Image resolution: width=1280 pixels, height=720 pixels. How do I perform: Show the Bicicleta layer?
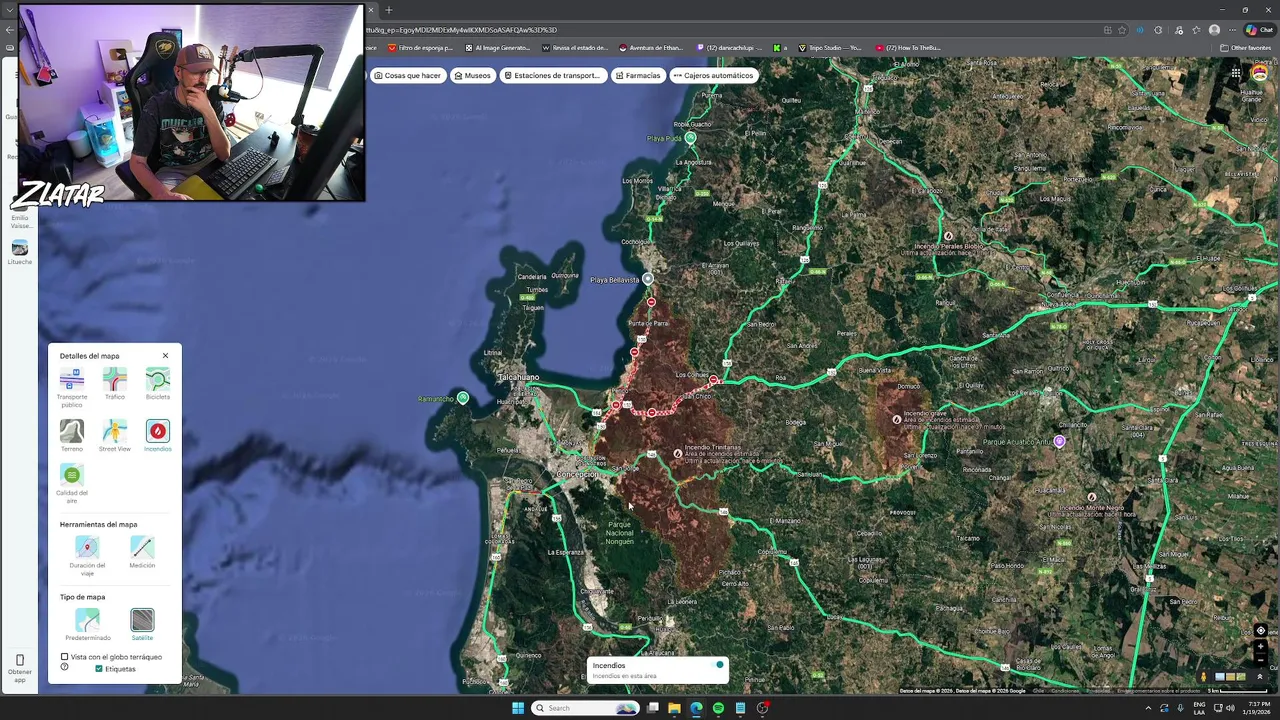[158, 379]
